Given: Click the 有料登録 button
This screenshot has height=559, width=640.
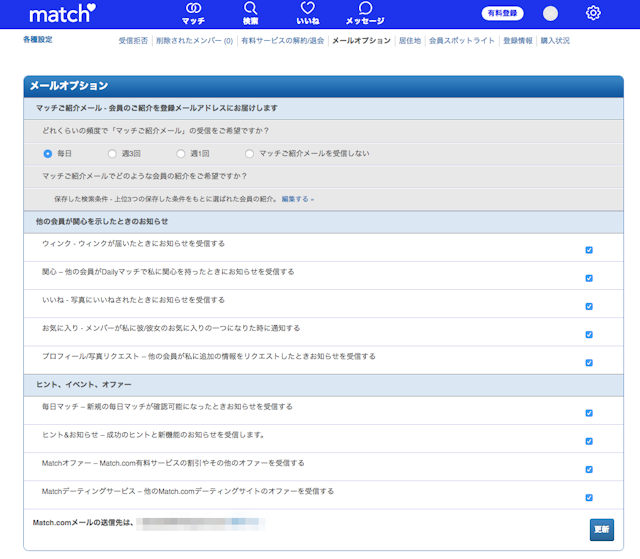Looking at the screenshot, I should pyautogui.click(x=502, y=13).
